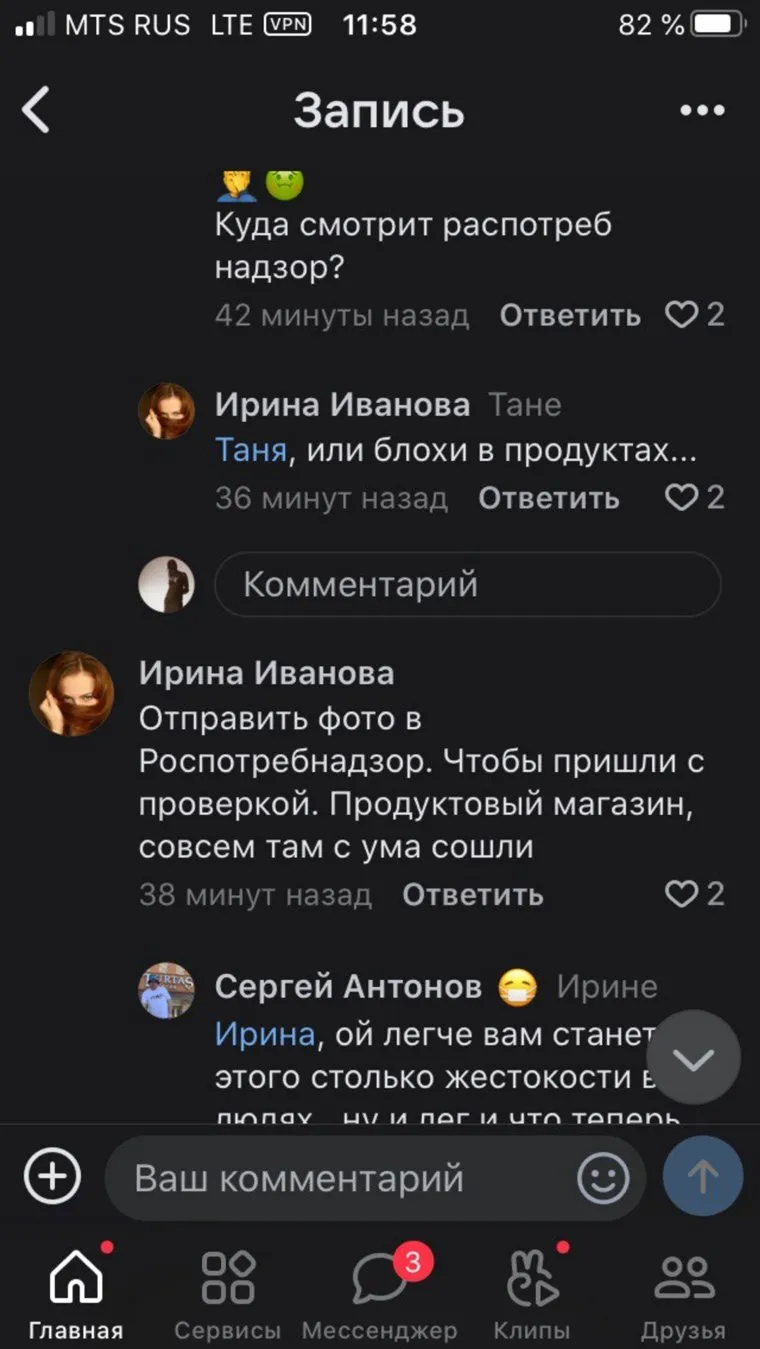This screenshot has width=760, height=1349.
Task: Tap the blue Таня mention link
Action: point(251,452)
